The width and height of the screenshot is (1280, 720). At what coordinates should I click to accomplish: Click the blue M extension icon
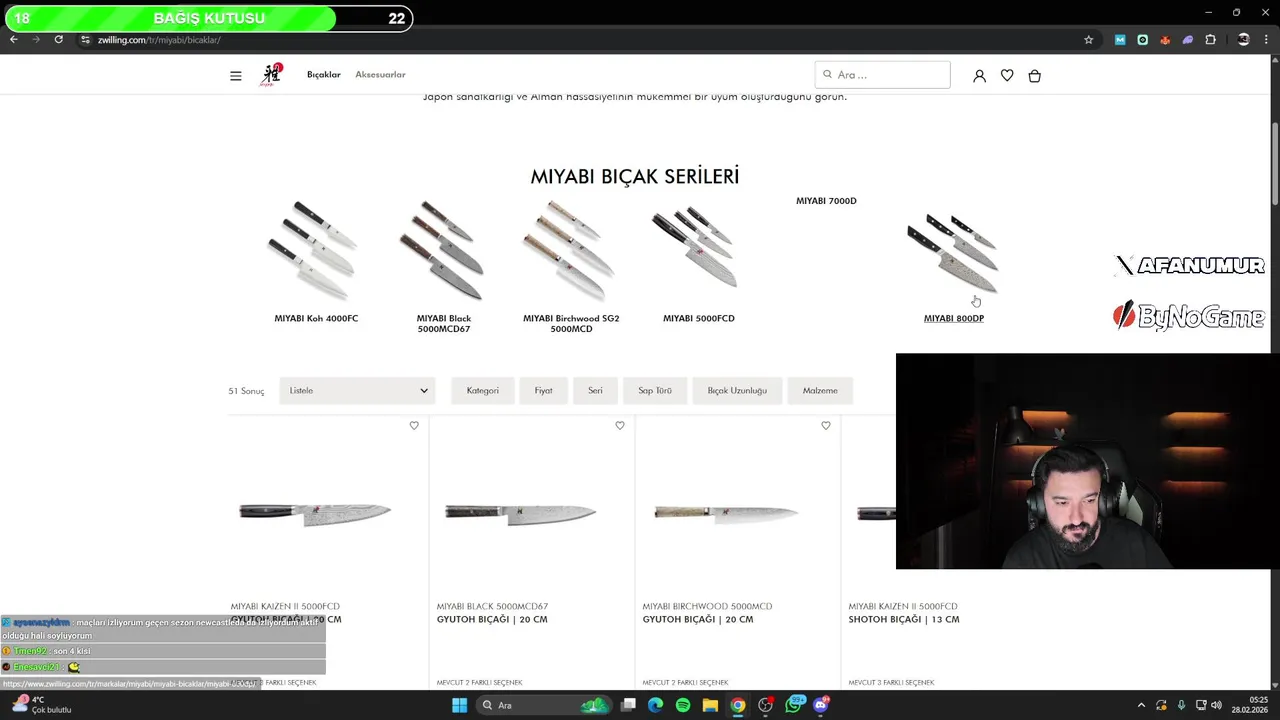pos(1120,40)
